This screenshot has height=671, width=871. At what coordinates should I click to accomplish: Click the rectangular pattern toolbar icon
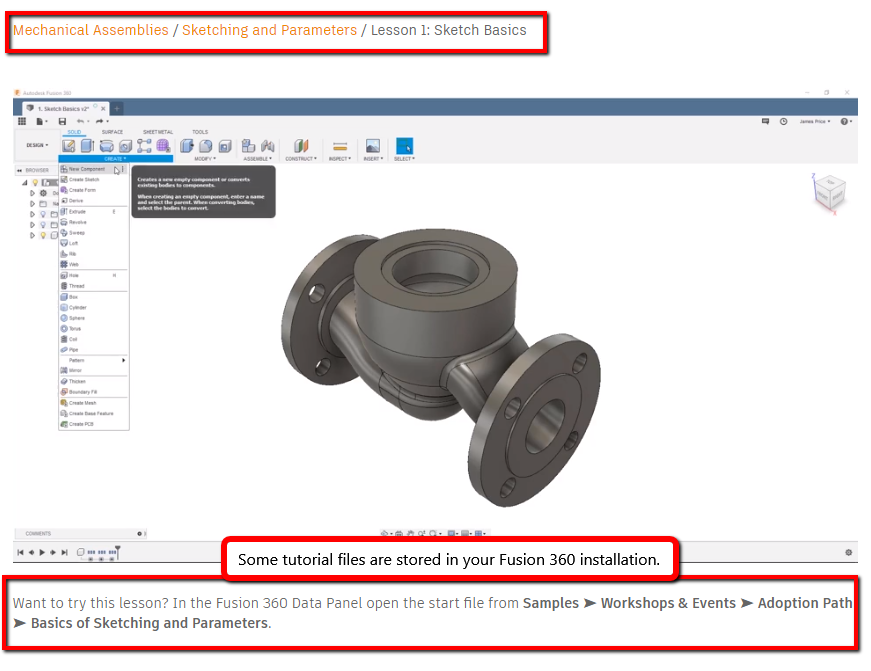[144, 146]
